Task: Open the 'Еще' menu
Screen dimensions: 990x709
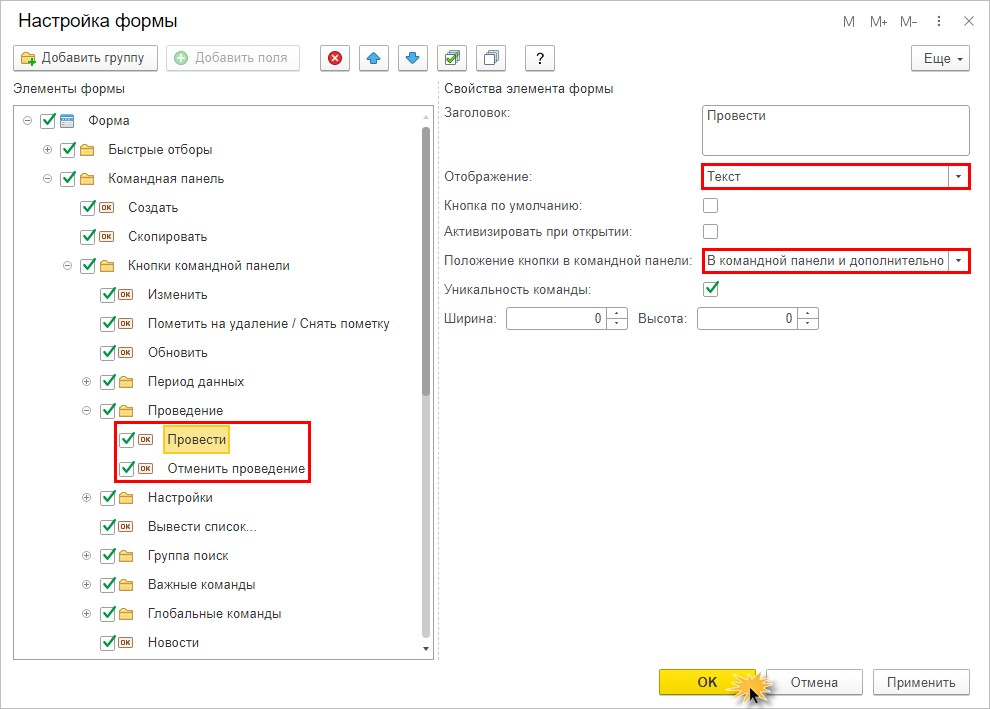Action: 940,59
